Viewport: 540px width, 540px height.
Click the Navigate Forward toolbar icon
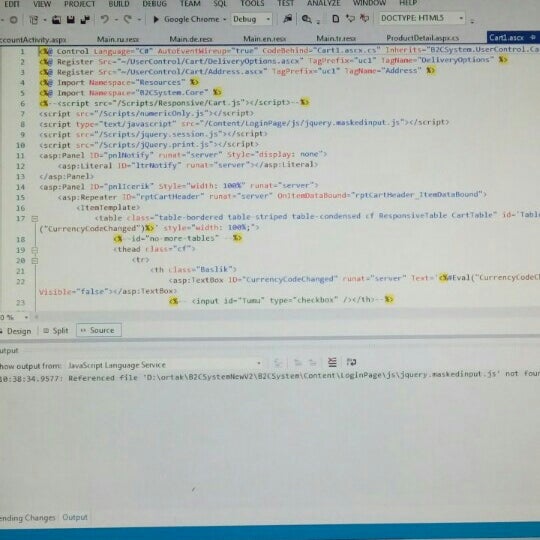13,20
